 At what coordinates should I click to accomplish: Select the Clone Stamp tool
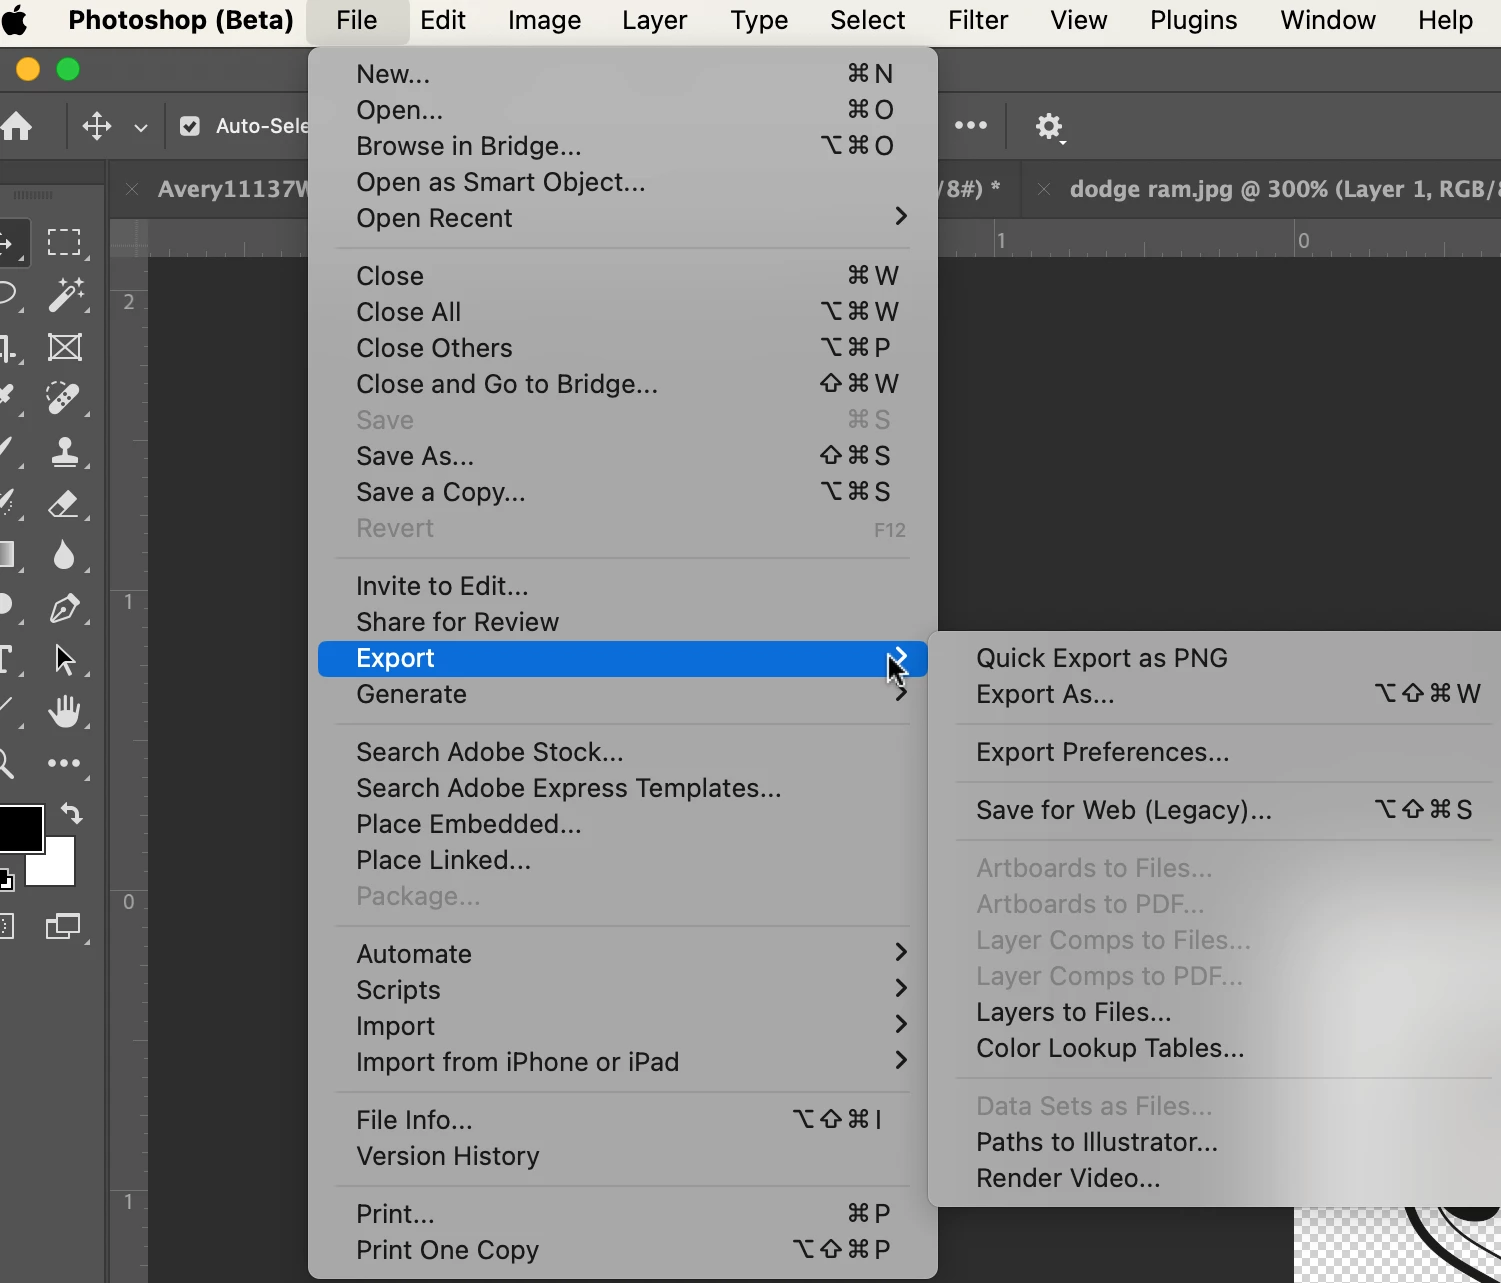(65, 451)
